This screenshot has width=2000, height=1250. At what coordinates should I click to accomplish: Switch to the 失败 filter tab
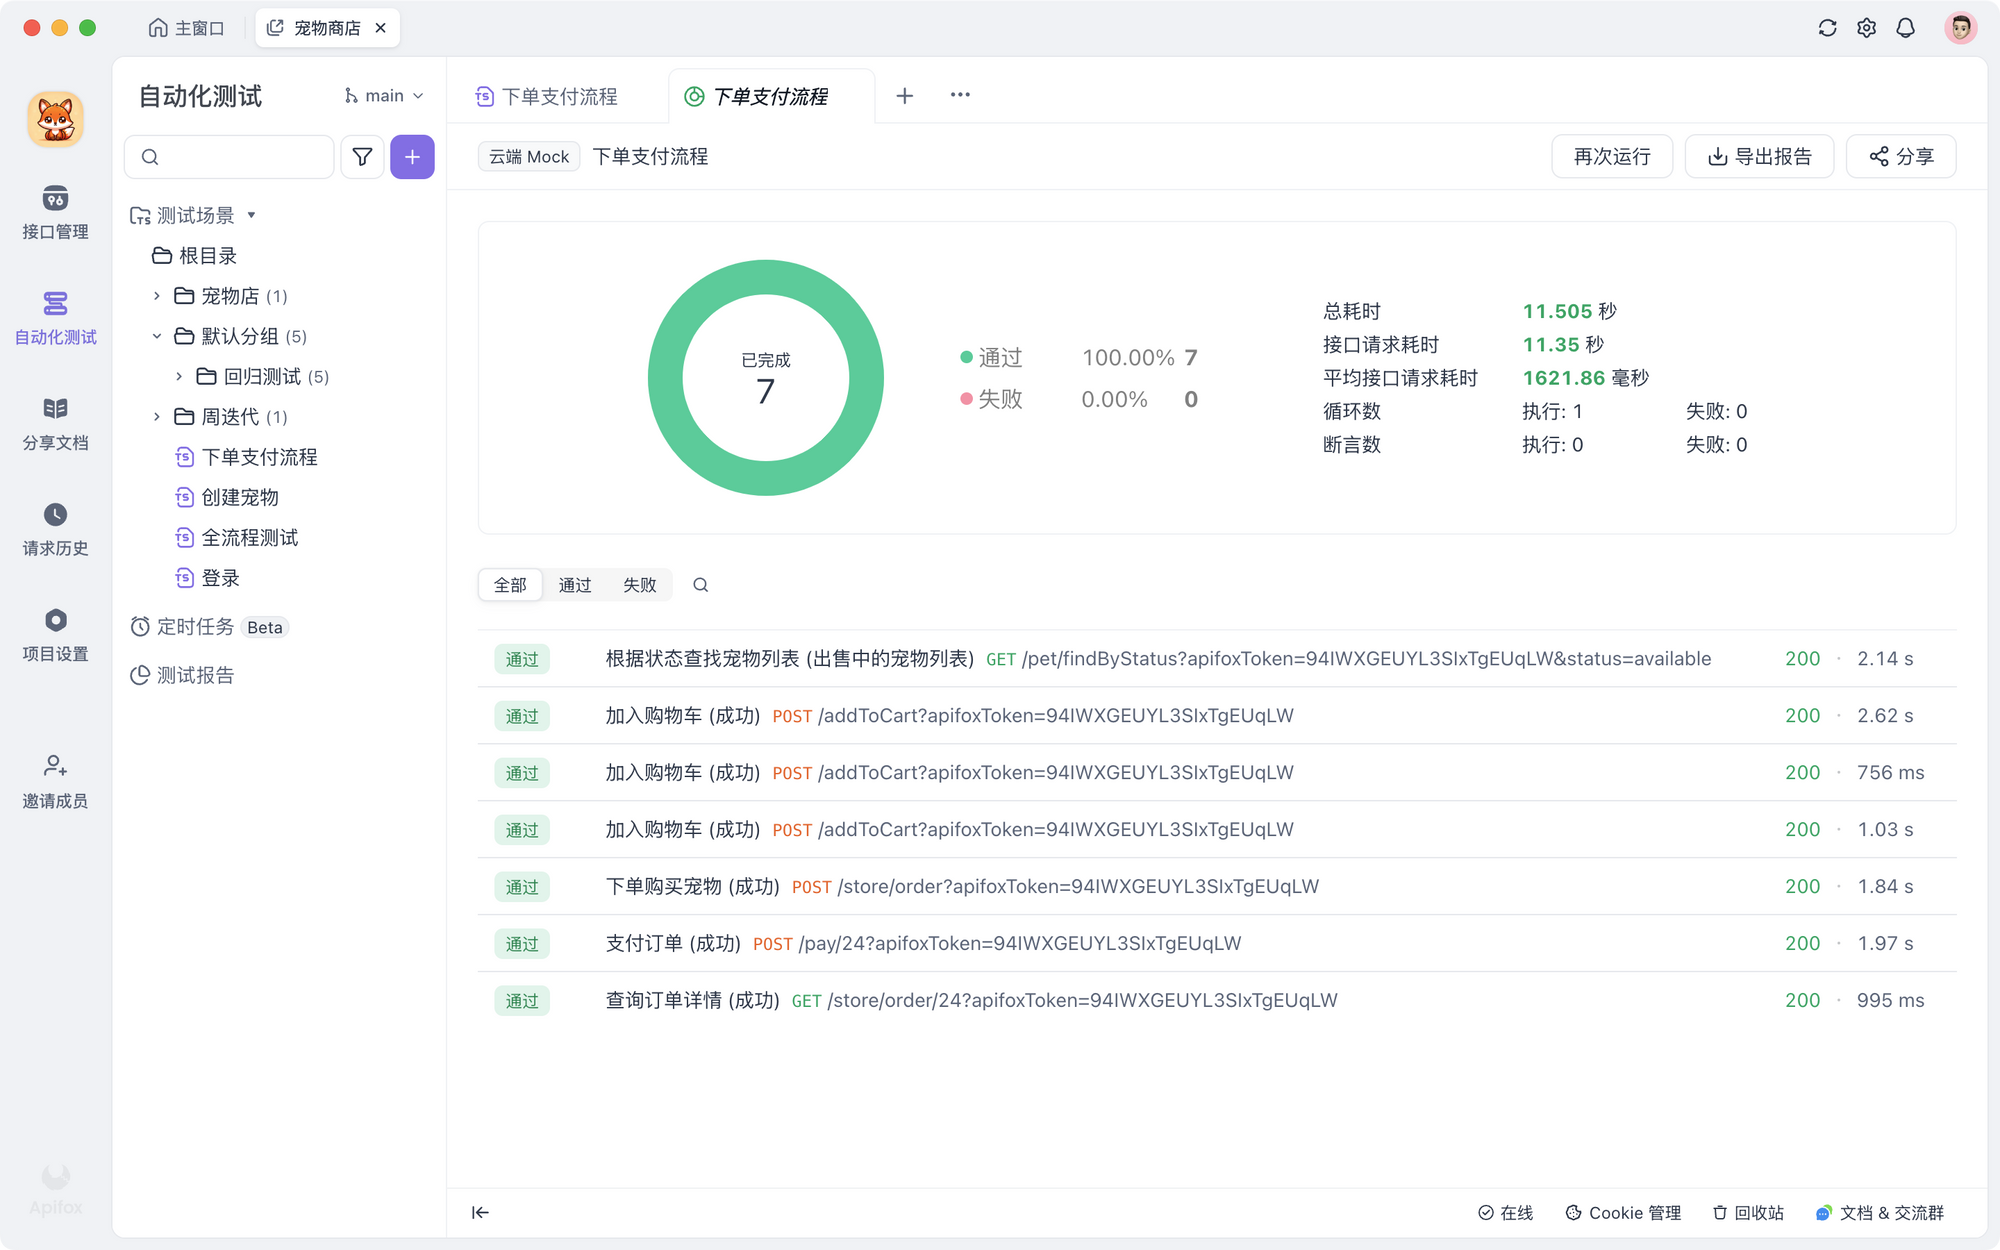coord(640,584)
